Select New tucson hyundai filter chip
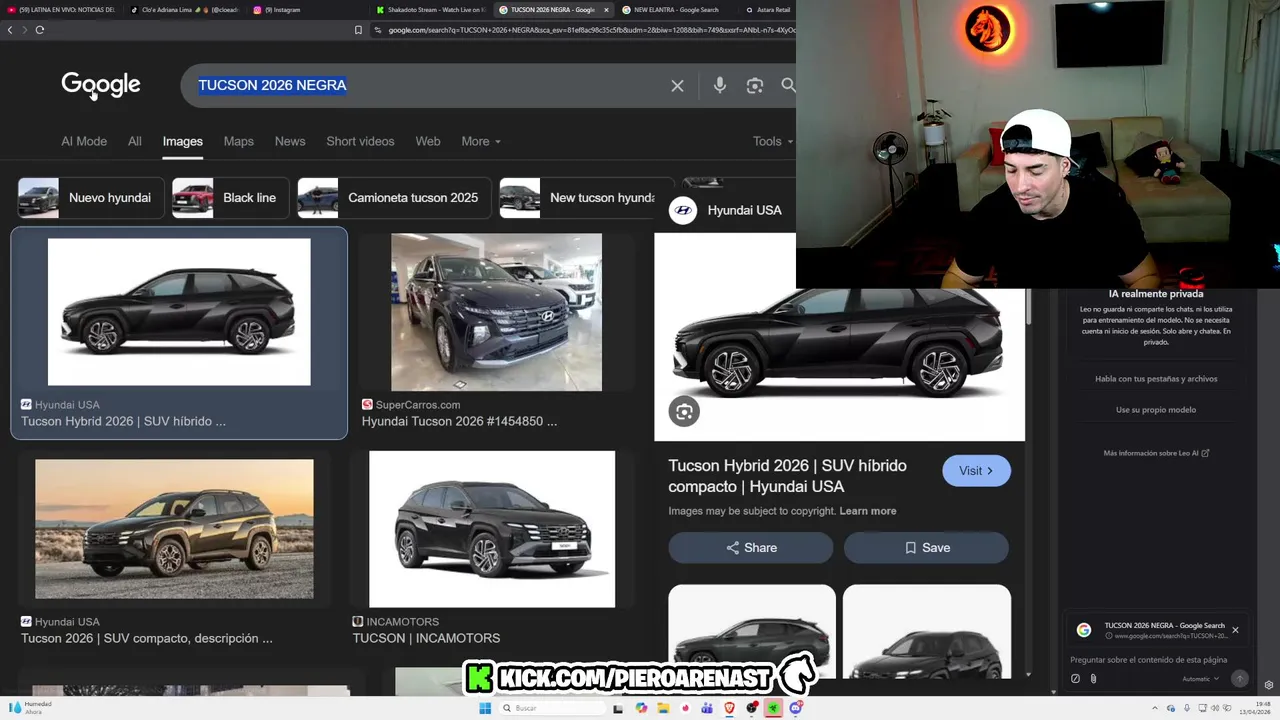The height and width of the screenshot is (720, 1280). [586, 198]
